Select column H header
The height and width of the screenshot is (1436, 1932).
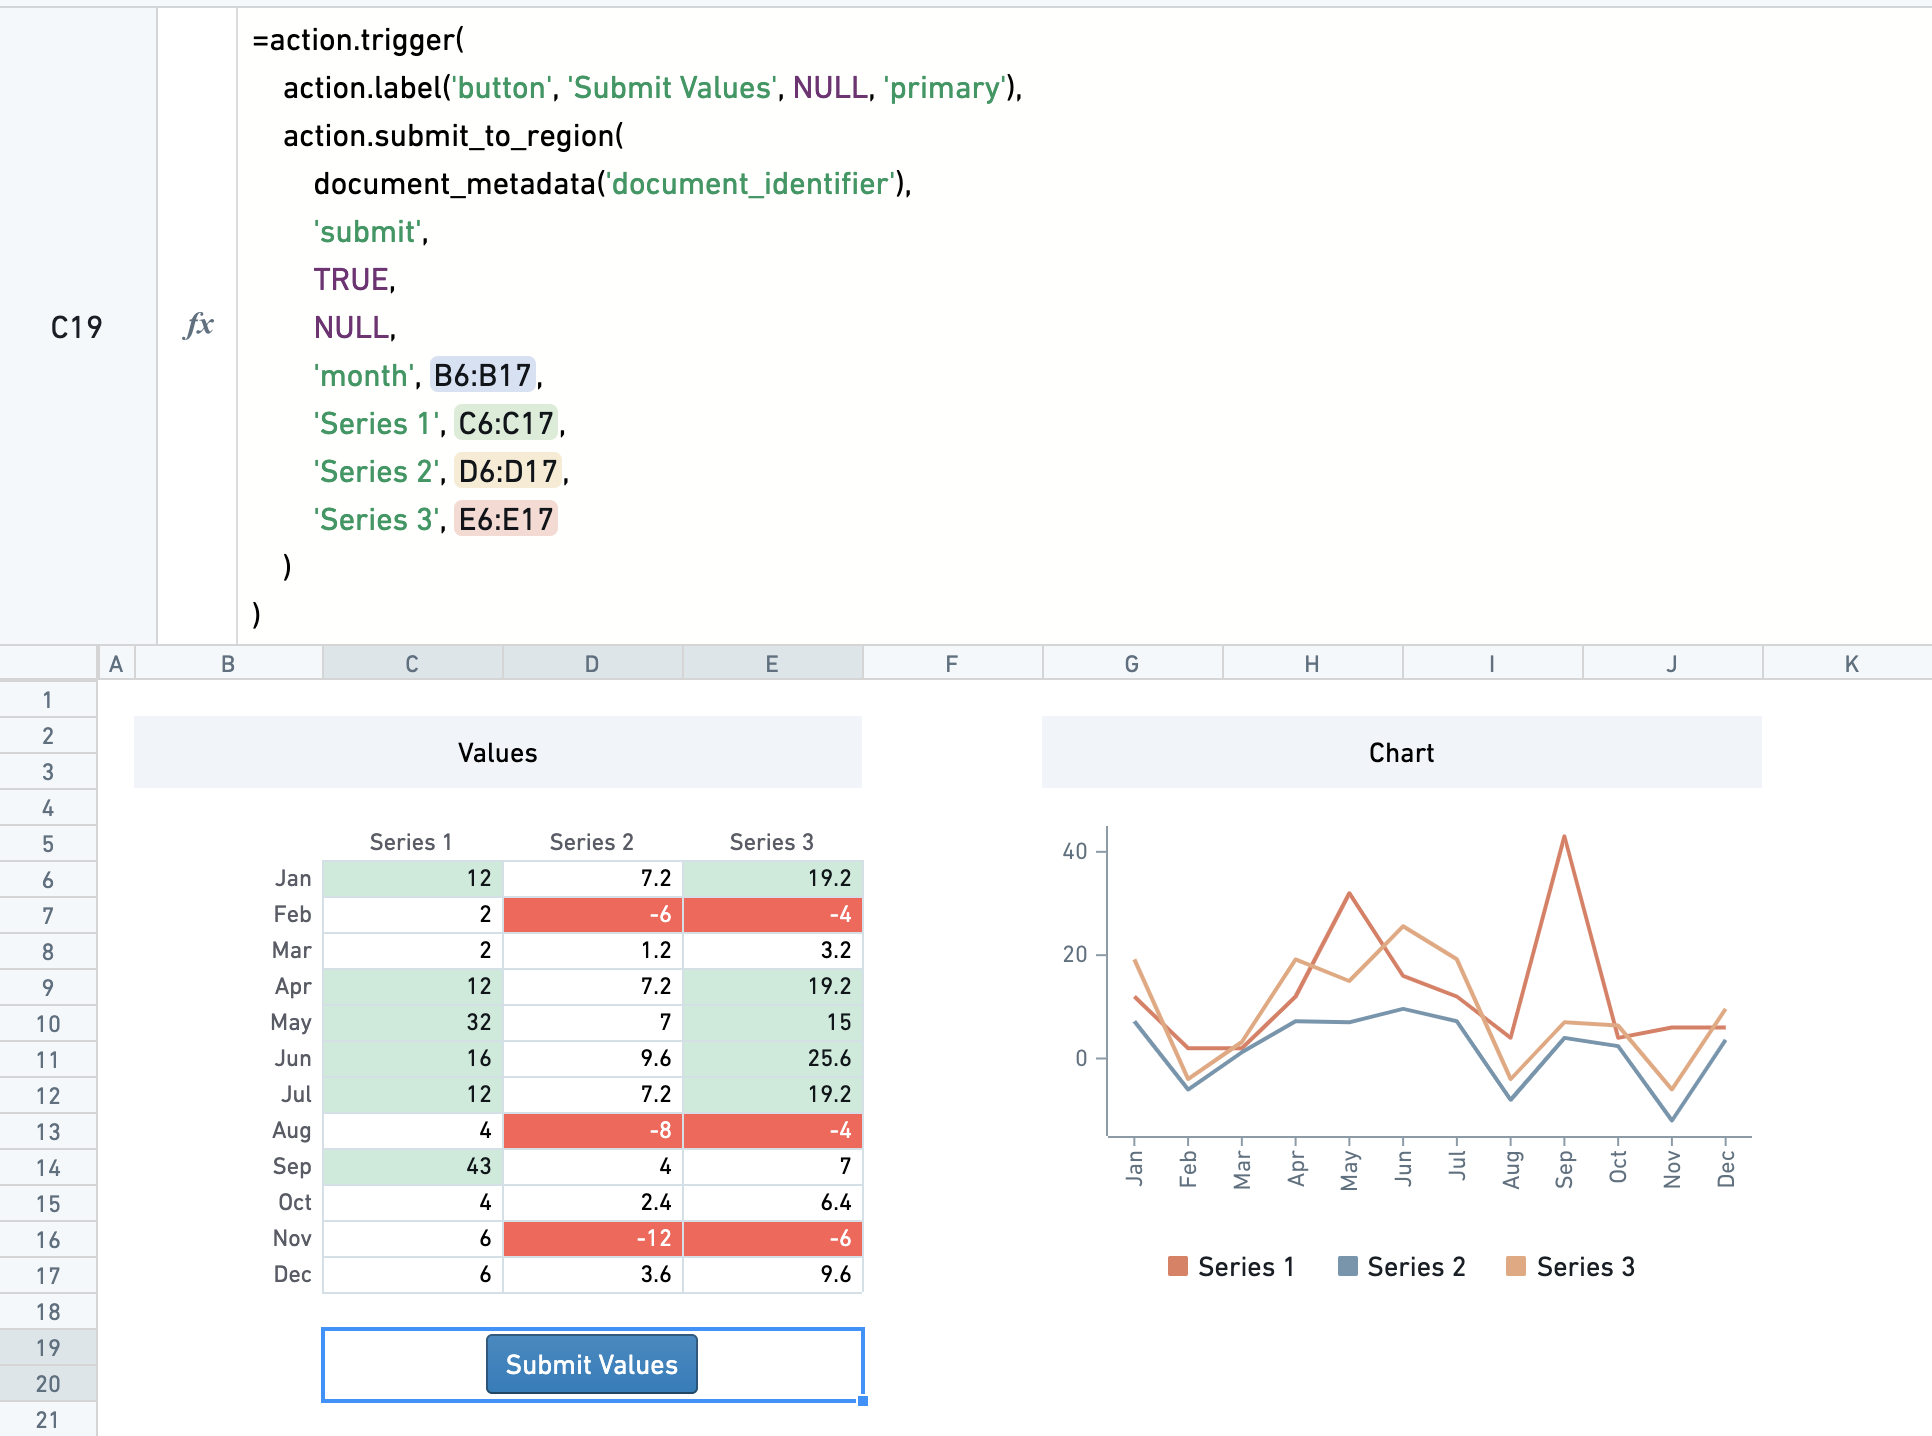click(x=1312, y=664)
